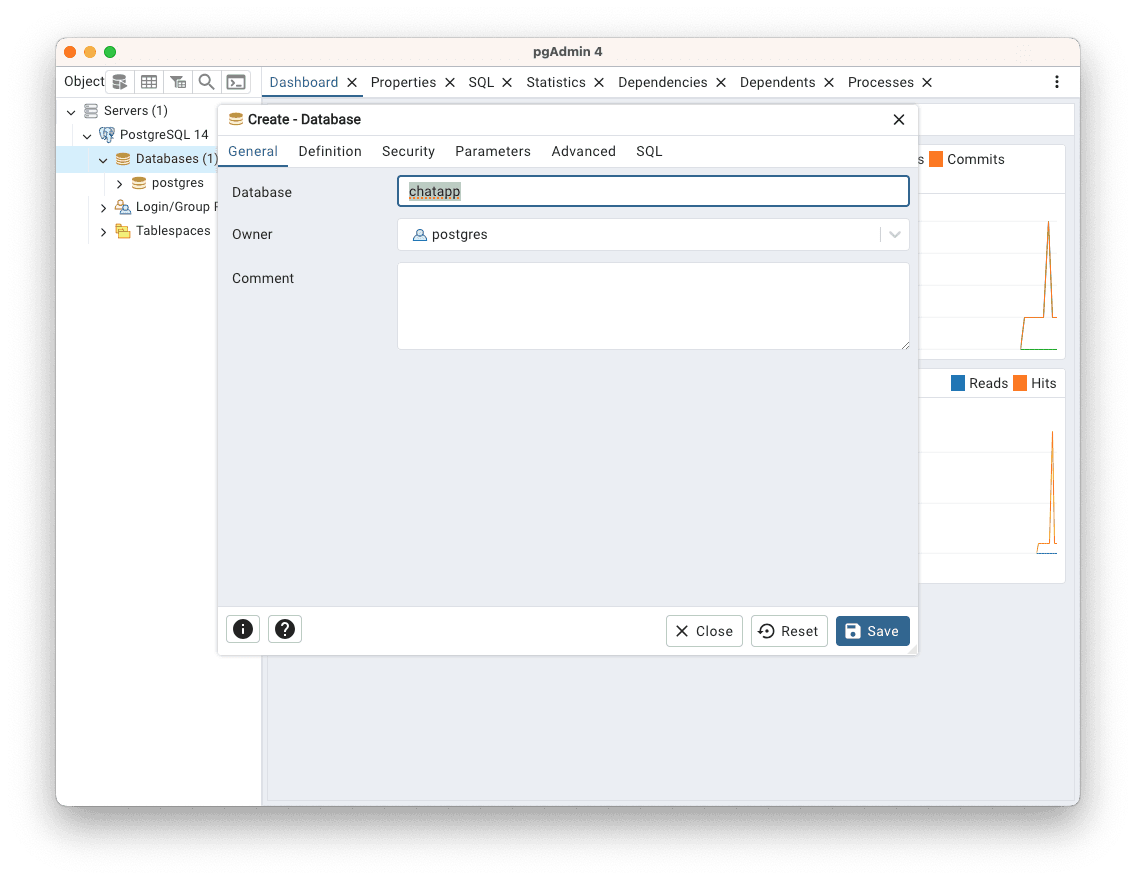The width and height of the screenshot is (1136, 880).
Task: Click the Object menu in toolbar
Action: tap(84, 81)
